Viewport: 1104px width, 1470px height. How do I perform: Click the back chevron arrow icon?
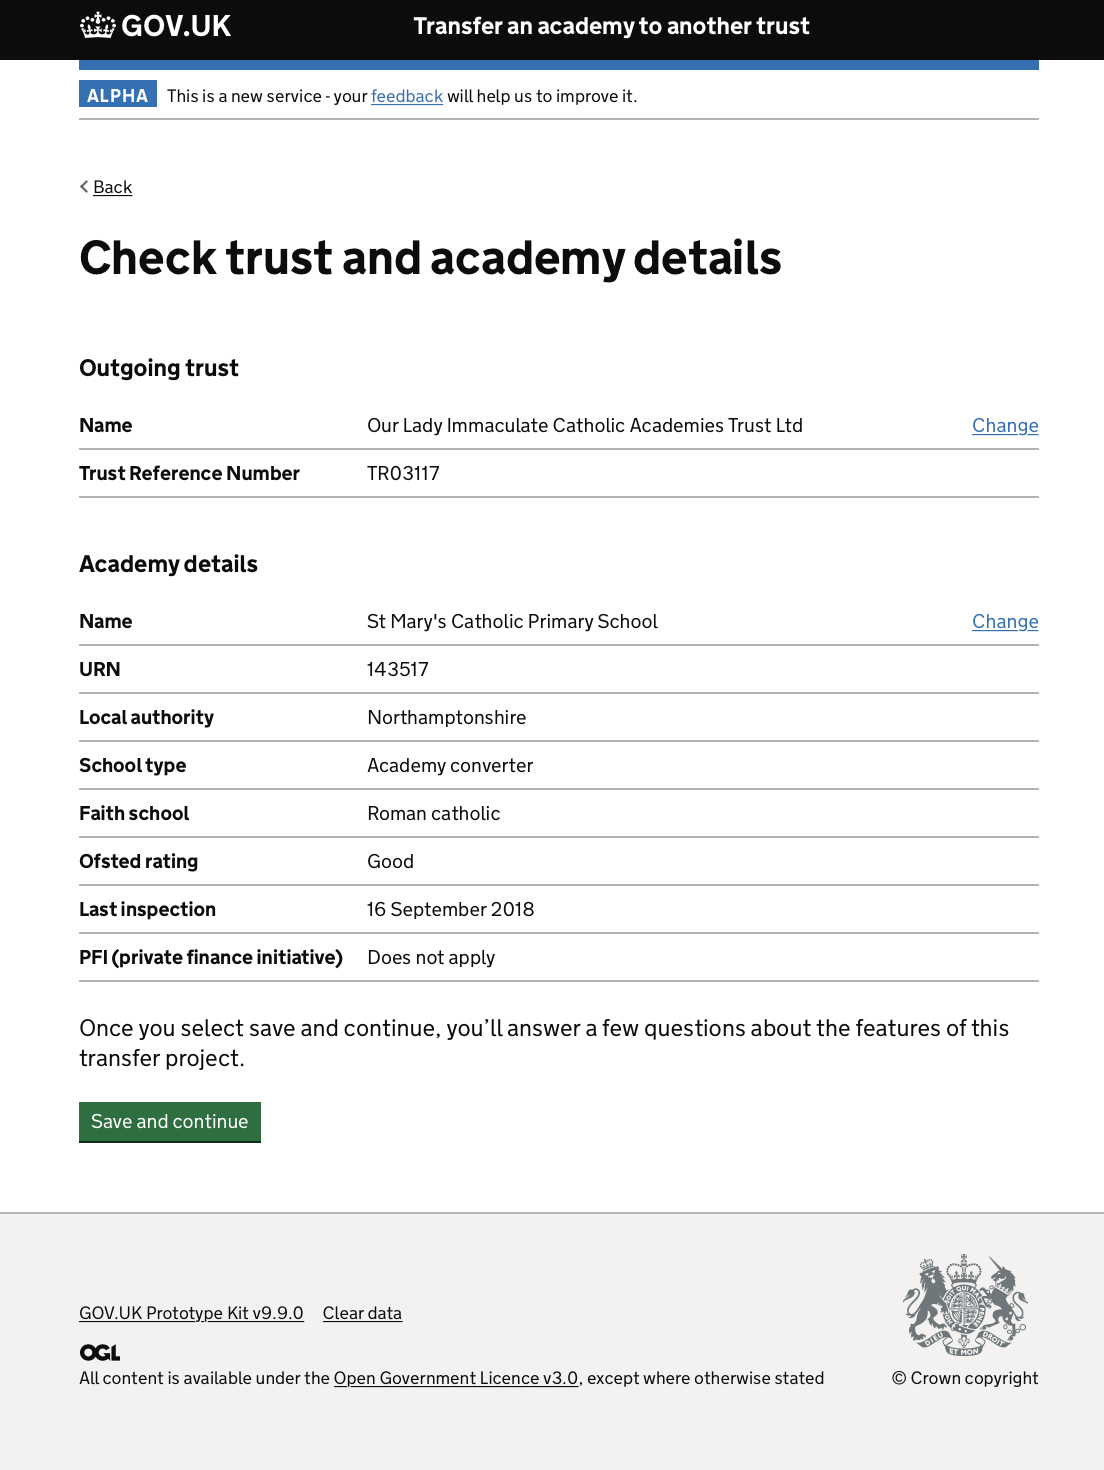tap(84, 187)
